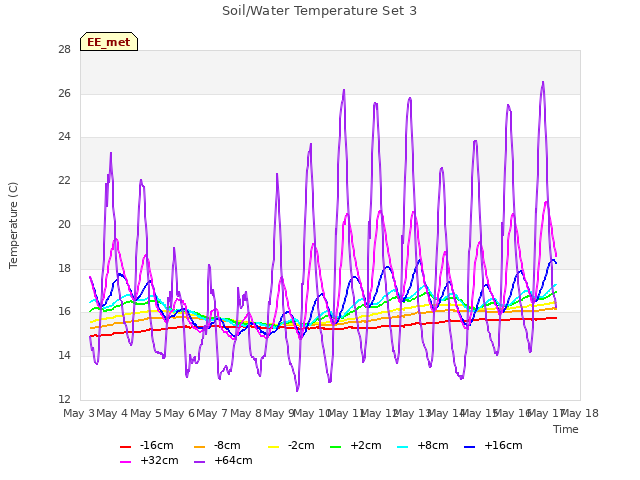The width and height of the screenshot is (640, 480).
Task: Select the +2cm legend entry
Action: click(x=356, y=445)
